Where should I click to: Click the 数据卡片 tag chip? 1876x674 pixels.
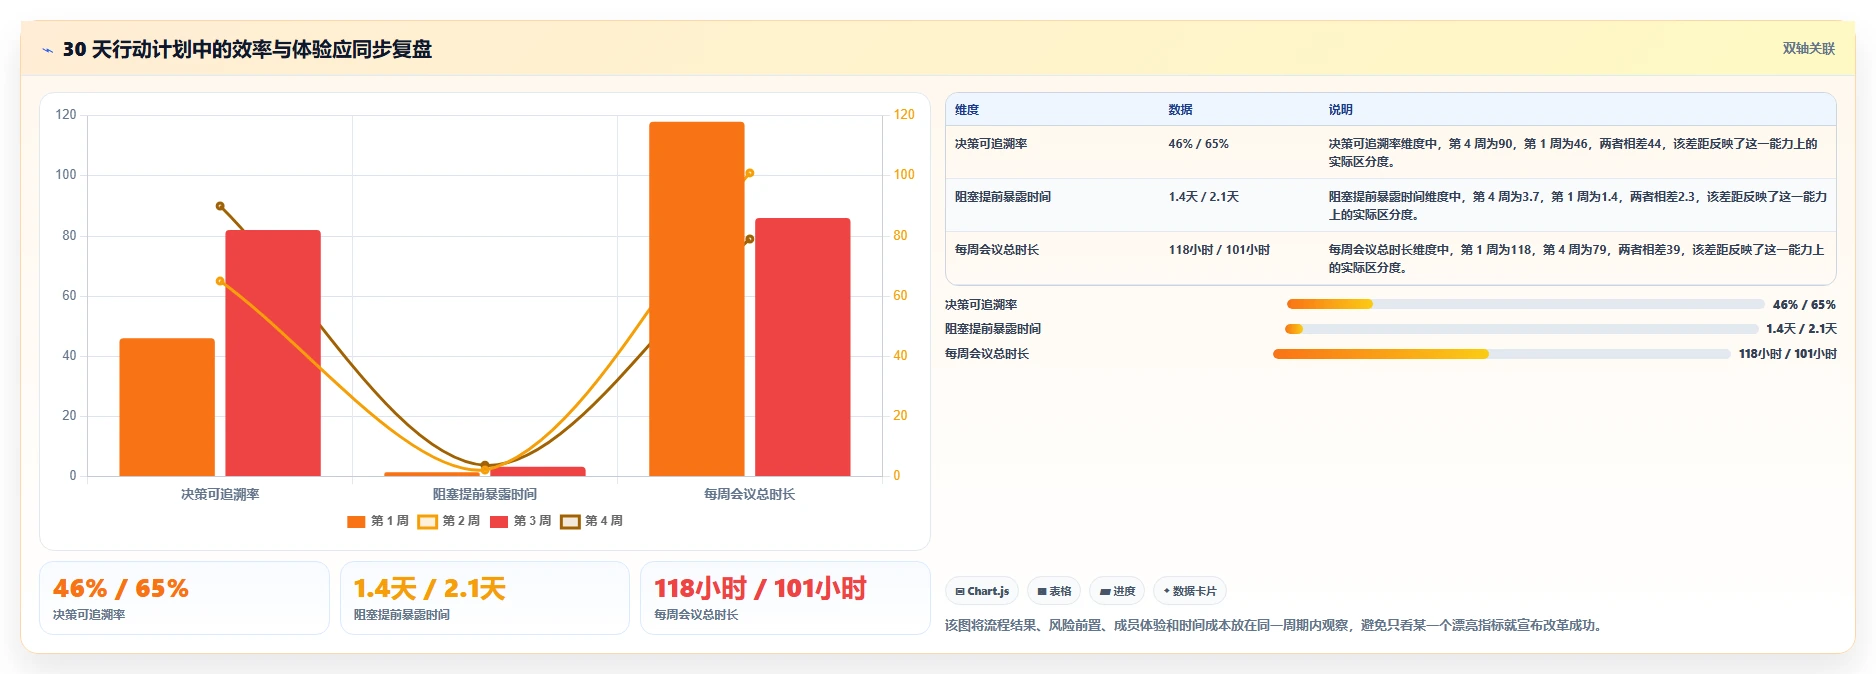coord(1190,591)
